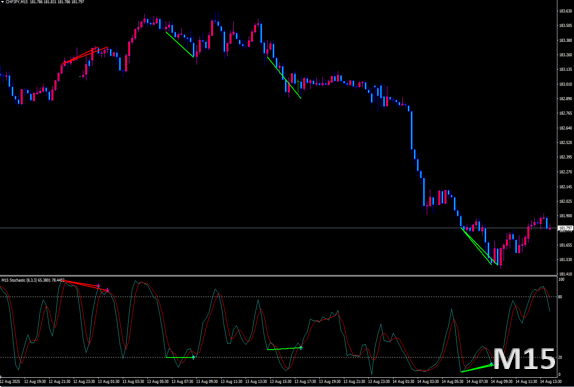Click the 13 Aug 05:30 time label
This screenshot has height=387, width=574.
[158, 381]
